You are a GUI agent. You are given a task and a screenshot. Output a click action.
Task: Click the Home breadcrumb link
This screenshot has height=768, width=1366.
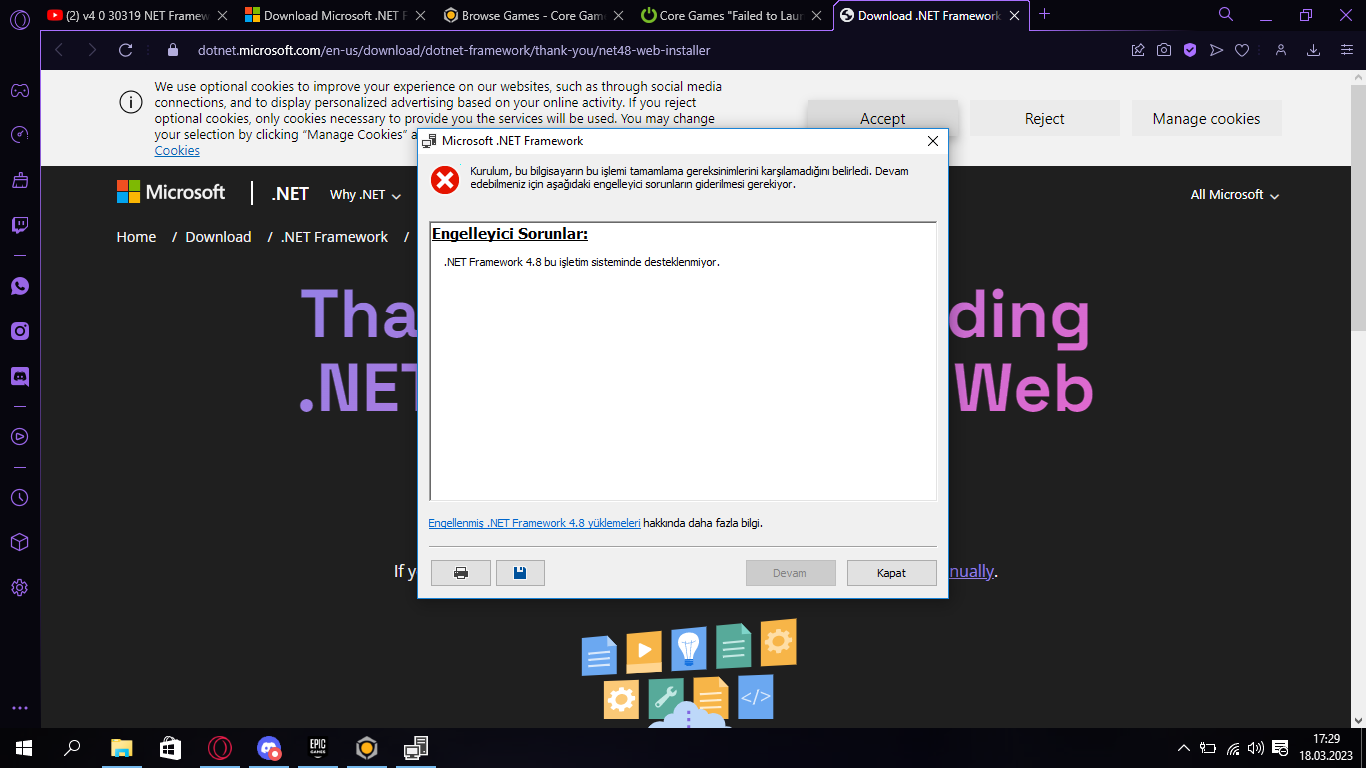pyautogui.click(x=136, y=237)
